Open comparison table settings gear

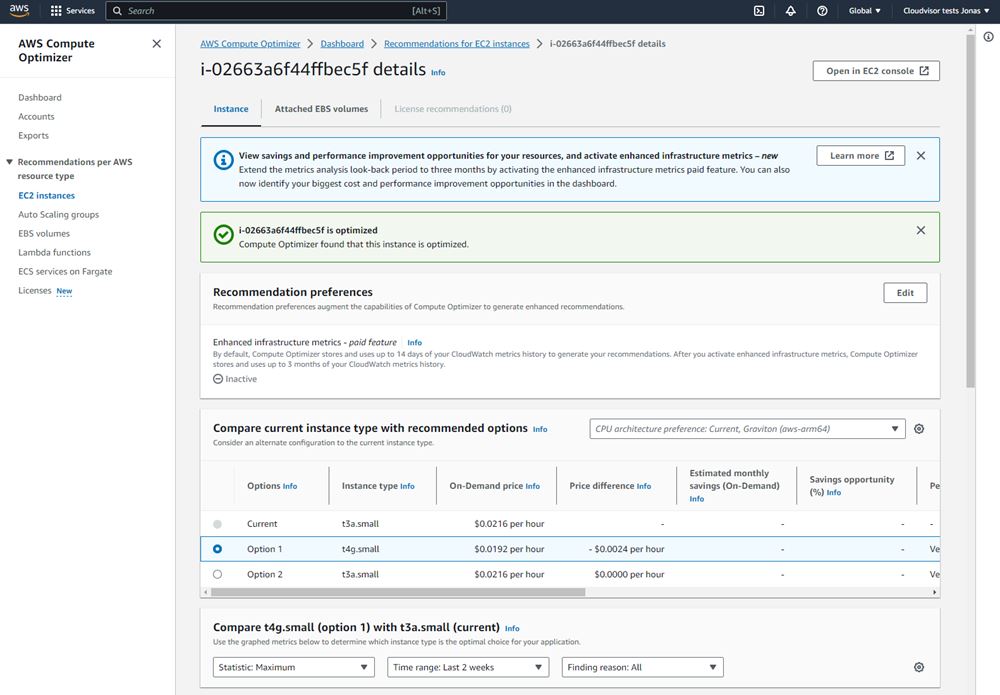pos(919,429)
